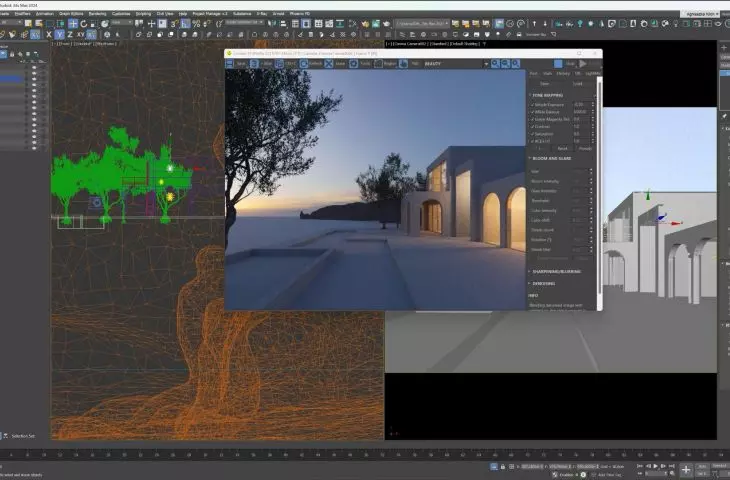730x480 pixels.
Task: Open the workspace selector dropdown at top right
Action: coord(702,14)
